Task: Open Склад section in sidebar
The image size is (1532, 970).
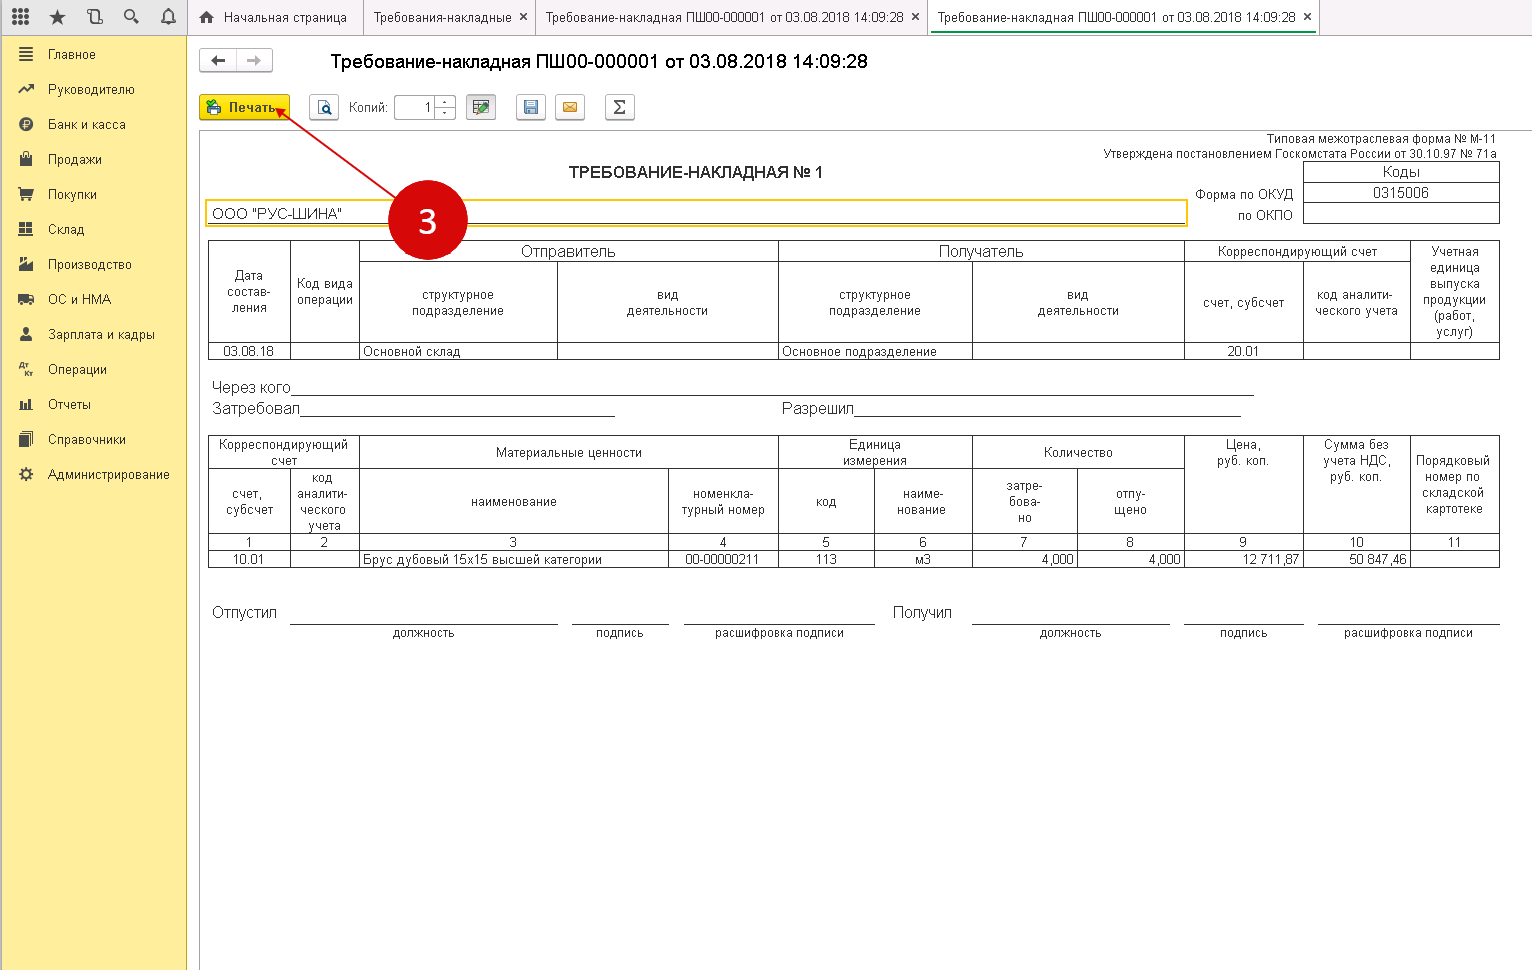Action: (x=66, y=229)
